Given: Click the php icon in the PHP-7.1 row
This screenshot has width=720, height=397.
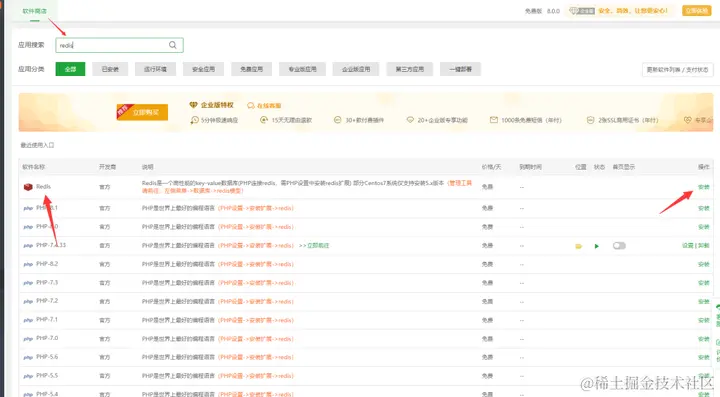Looking at the screenshot, I should click(28, 320).
